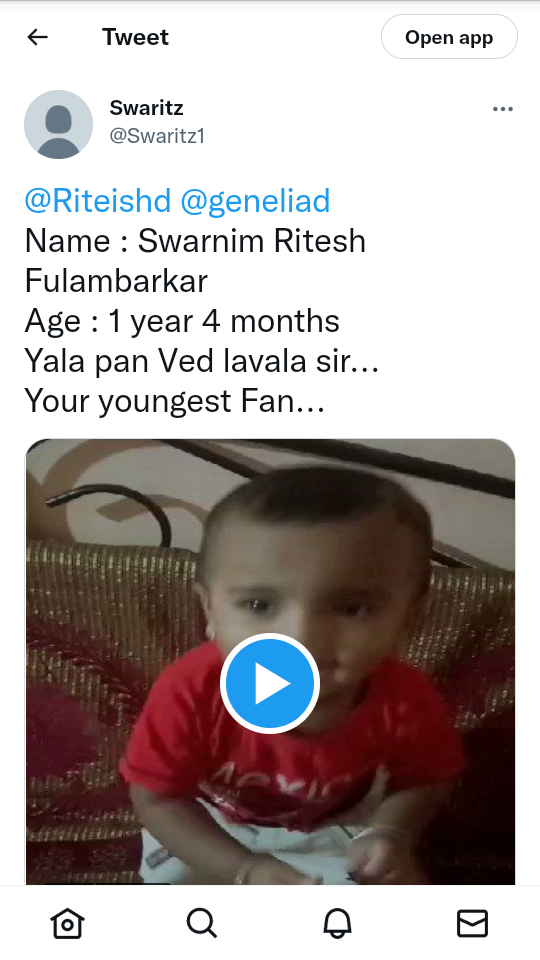Open the tweet's three-dot more options menu
This screenshot has height=960, width=540.
[503, 109]
